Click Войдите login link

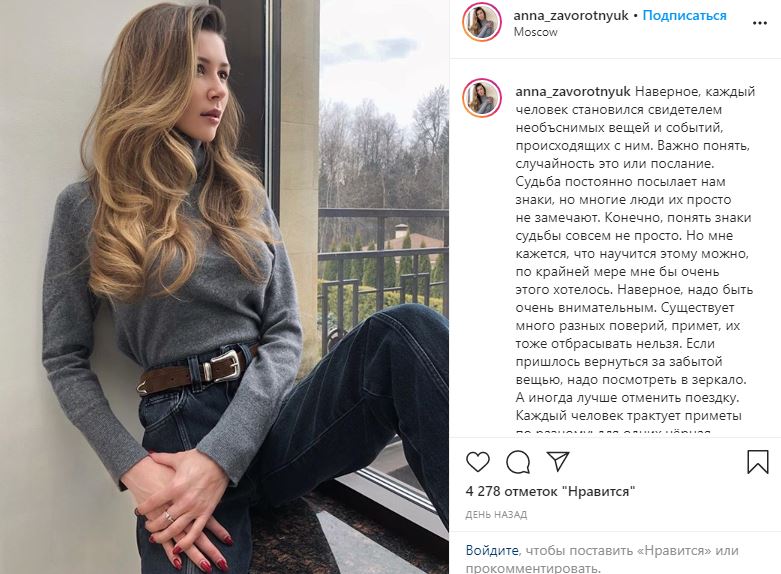pos(492,551)
